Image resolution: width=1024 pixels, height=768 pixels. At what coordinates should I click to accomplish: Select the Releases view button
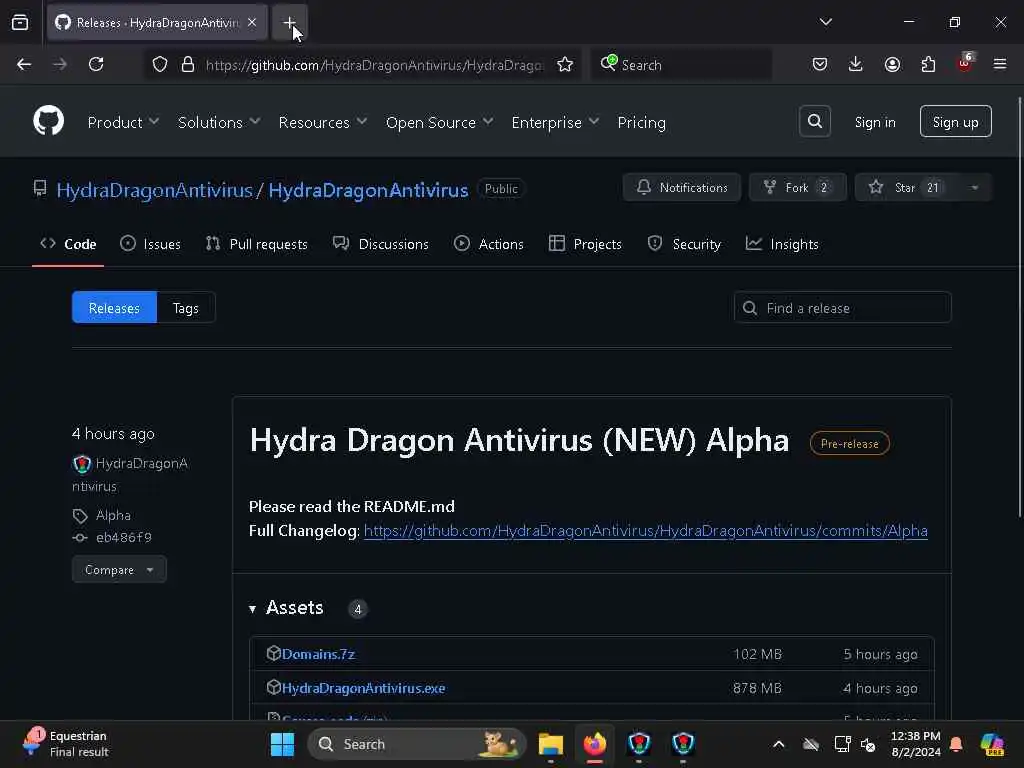[x=114, y=308]
